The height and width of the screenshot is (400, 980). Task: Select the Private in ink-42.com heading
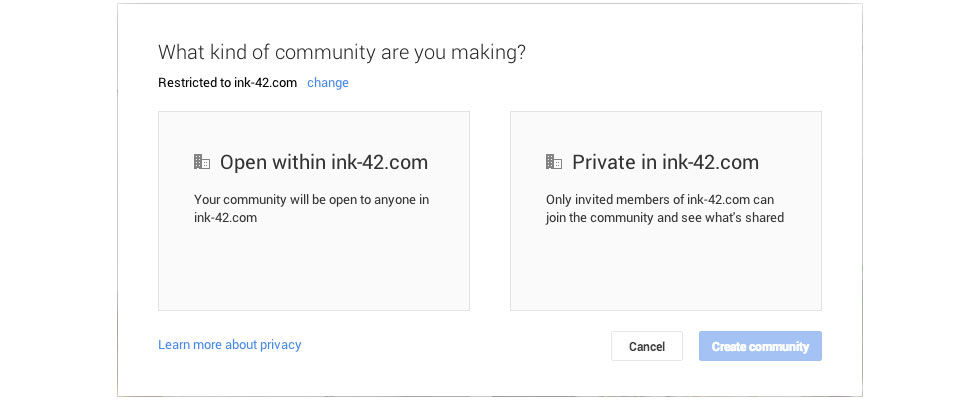[x=665, y=162]
